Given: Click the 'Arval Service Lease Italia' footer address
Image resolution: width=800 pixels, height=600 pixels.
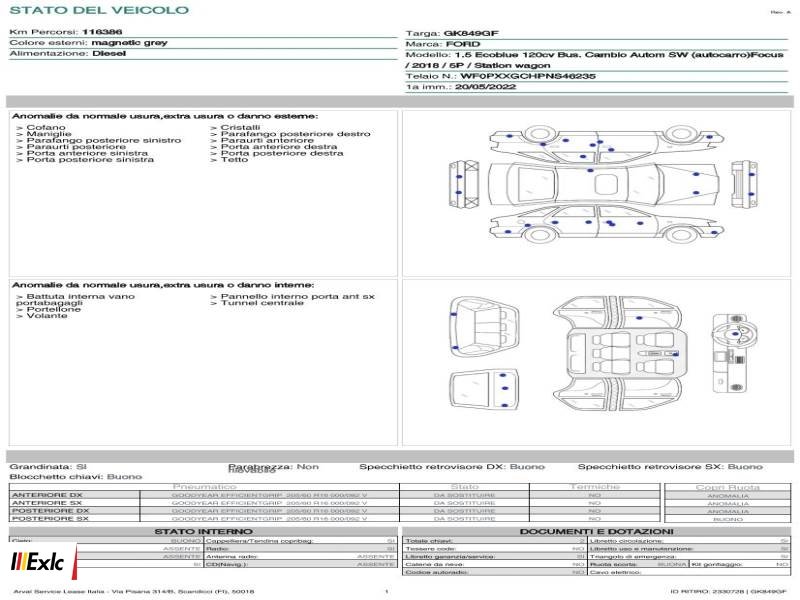Looking at the screenshot, I should coord(134,591).
